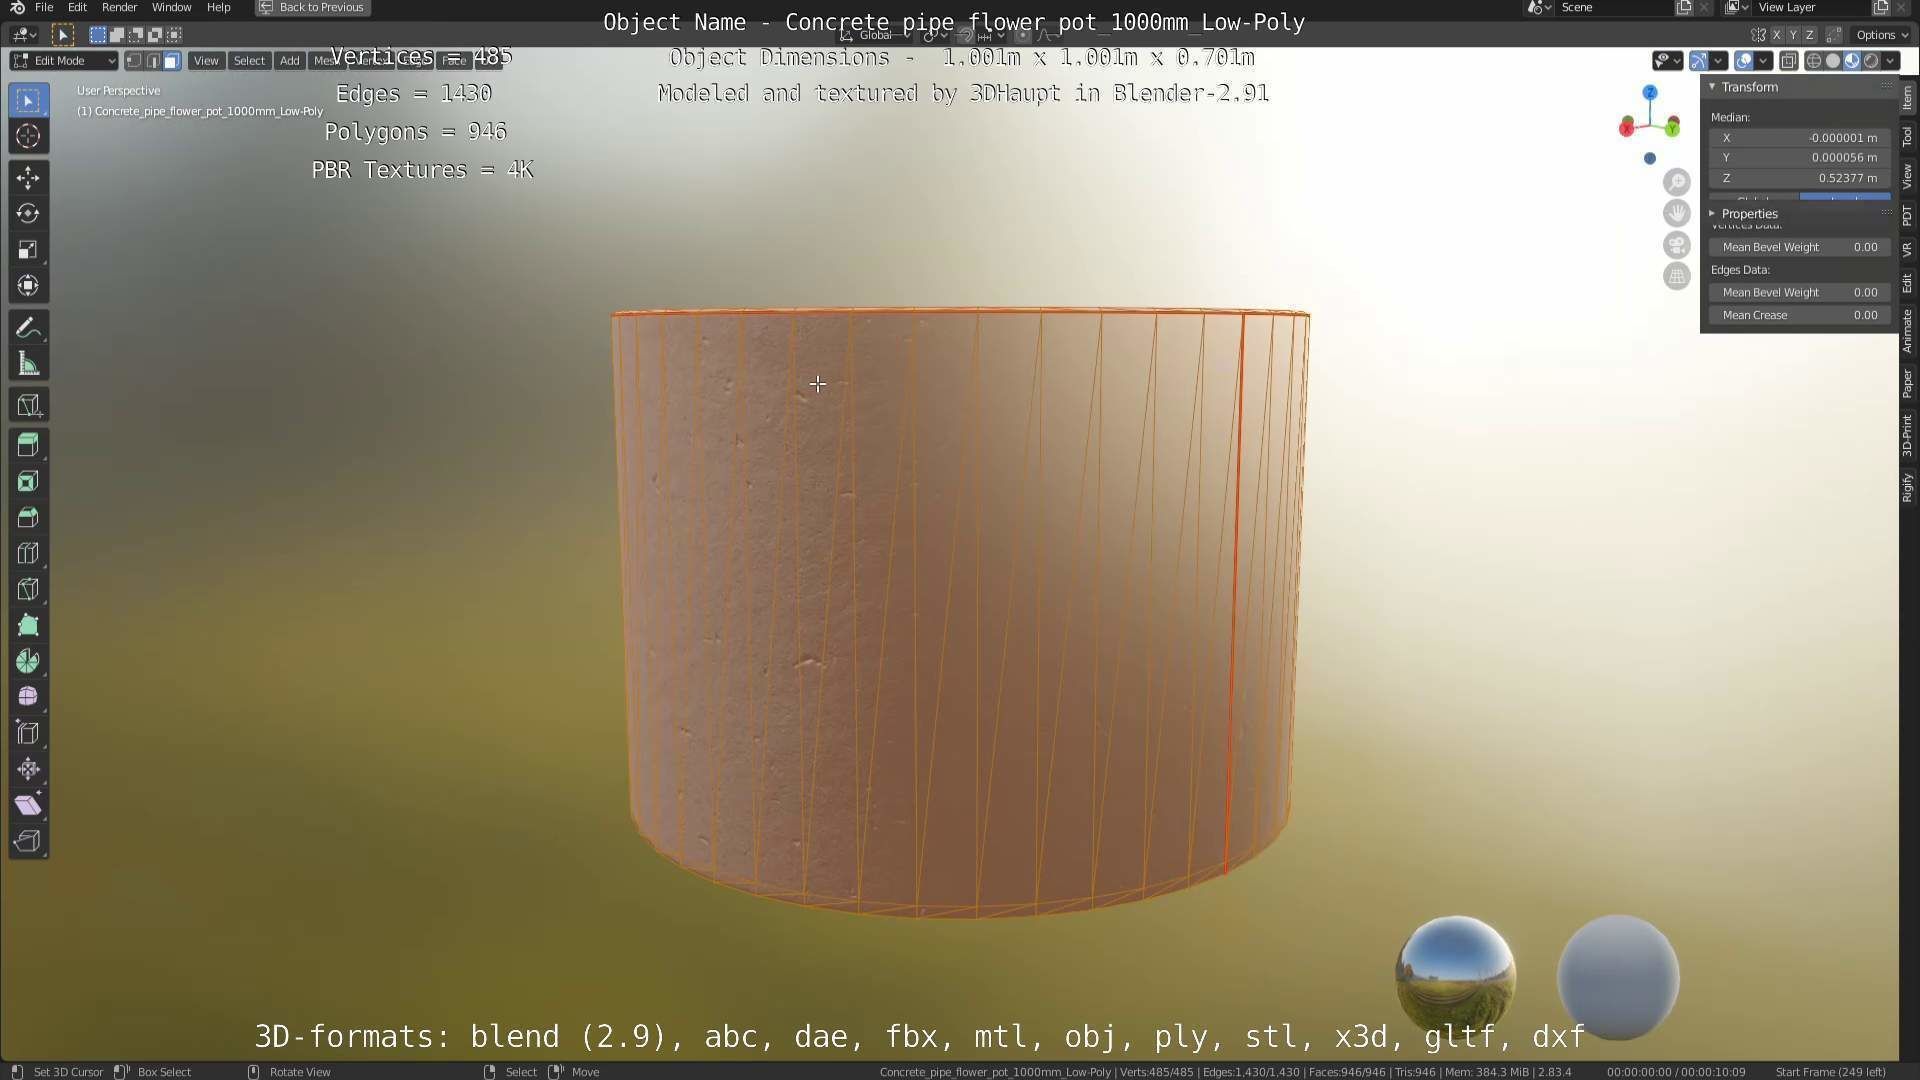Switch to the Tool sidebar tab
Screen dimensions: 1920x1080
pos(1907,137)
